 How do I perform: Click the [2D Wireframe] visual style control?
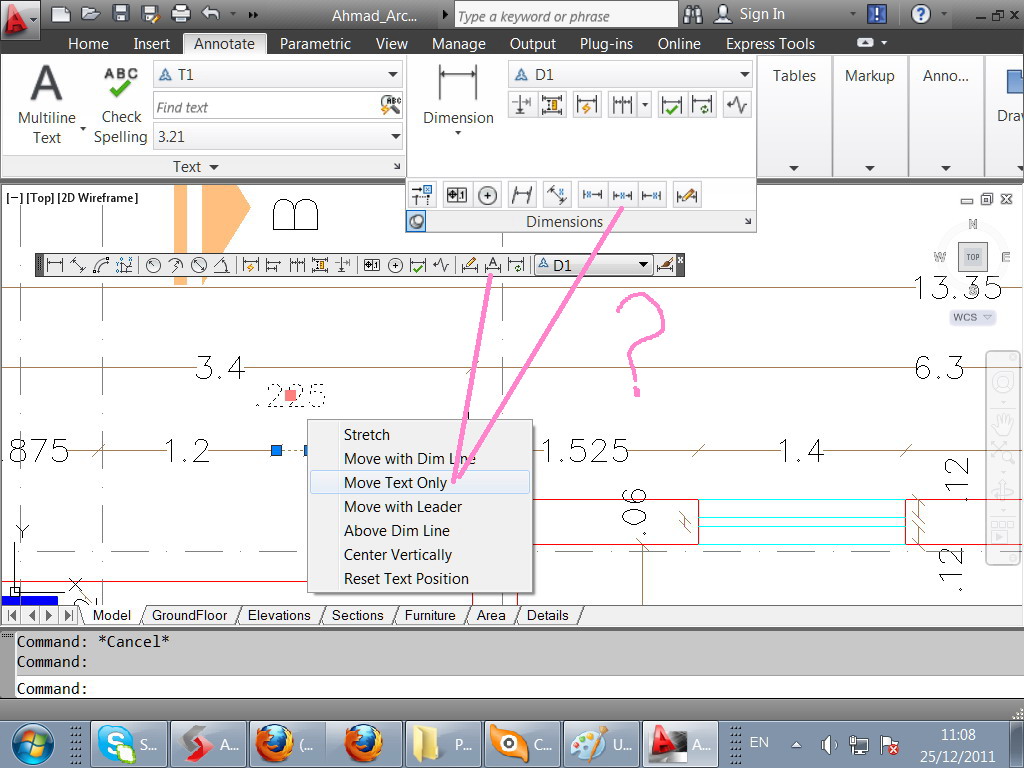tap(98, 198)
